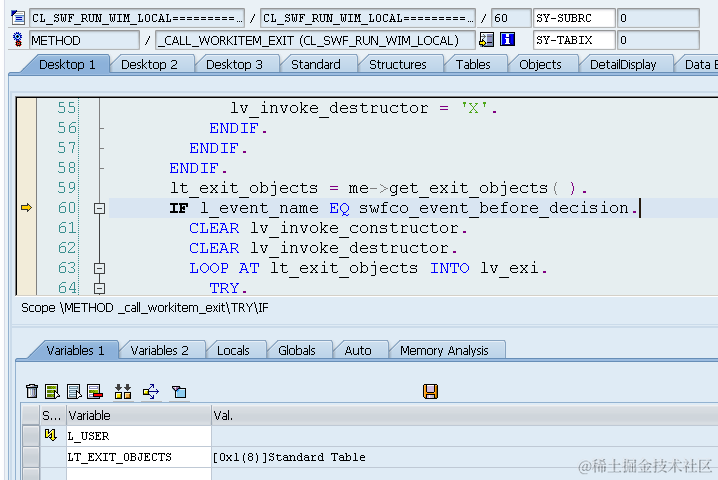Click the CLEAR lv_invoke_constructor statement

pos(328,228)
